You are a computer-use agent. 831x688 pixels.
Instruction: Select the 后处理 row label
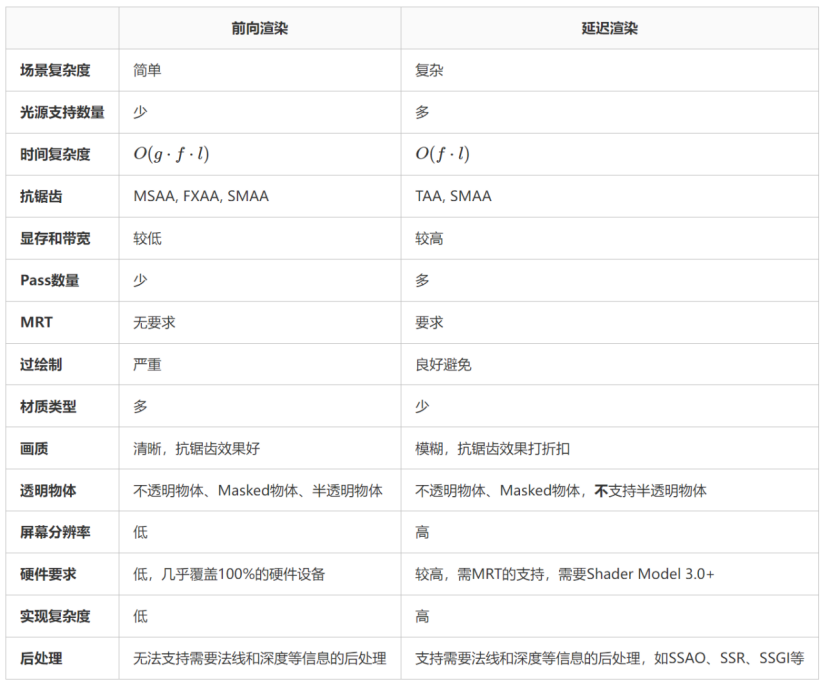pyautogui.click(x=41, y=658)
